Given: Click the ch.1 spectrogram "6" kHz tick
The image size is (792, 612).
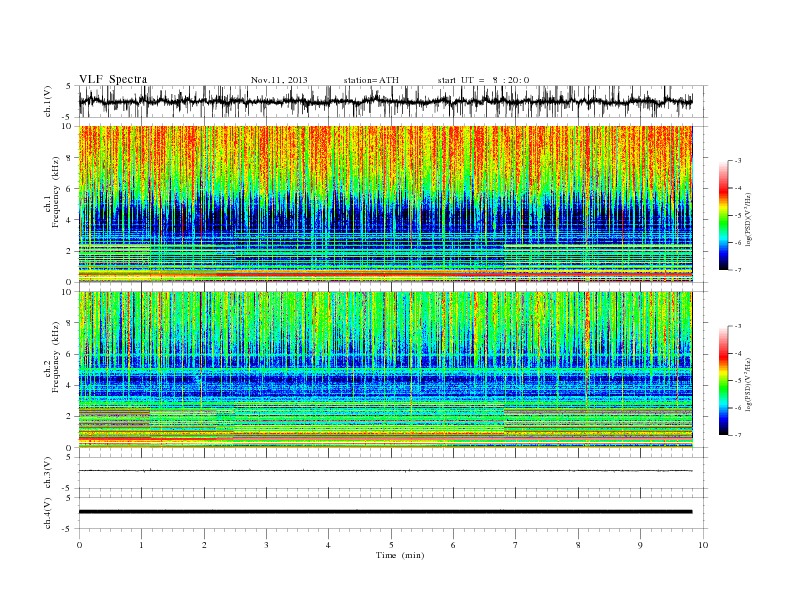Looking at the screenshot, I should [x=71, y=188].
